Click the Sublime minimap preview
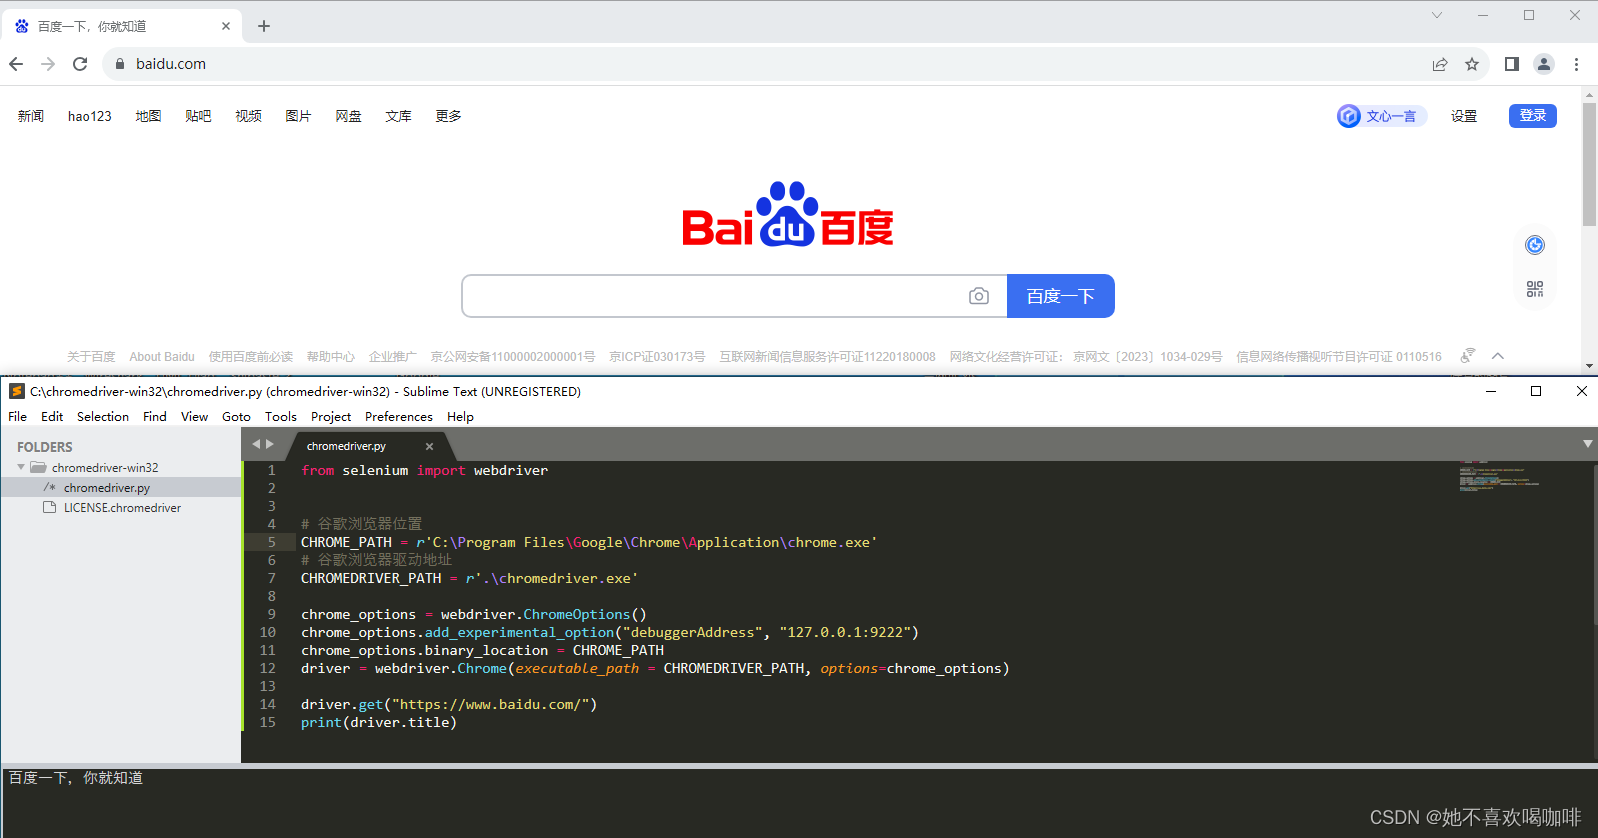Viewport: 1598px width, 838px height. (x=1499, y=476)
